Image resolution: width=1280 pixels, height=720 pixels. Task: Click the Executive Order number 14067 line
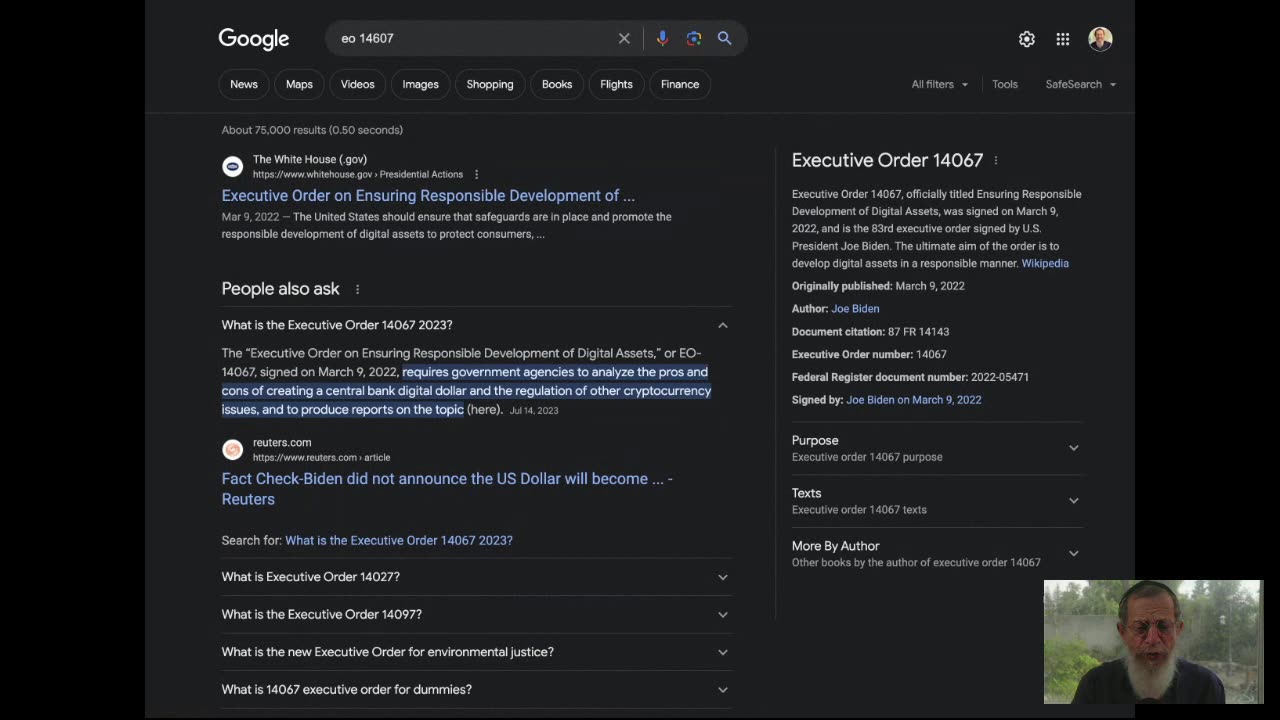[869, 354]
